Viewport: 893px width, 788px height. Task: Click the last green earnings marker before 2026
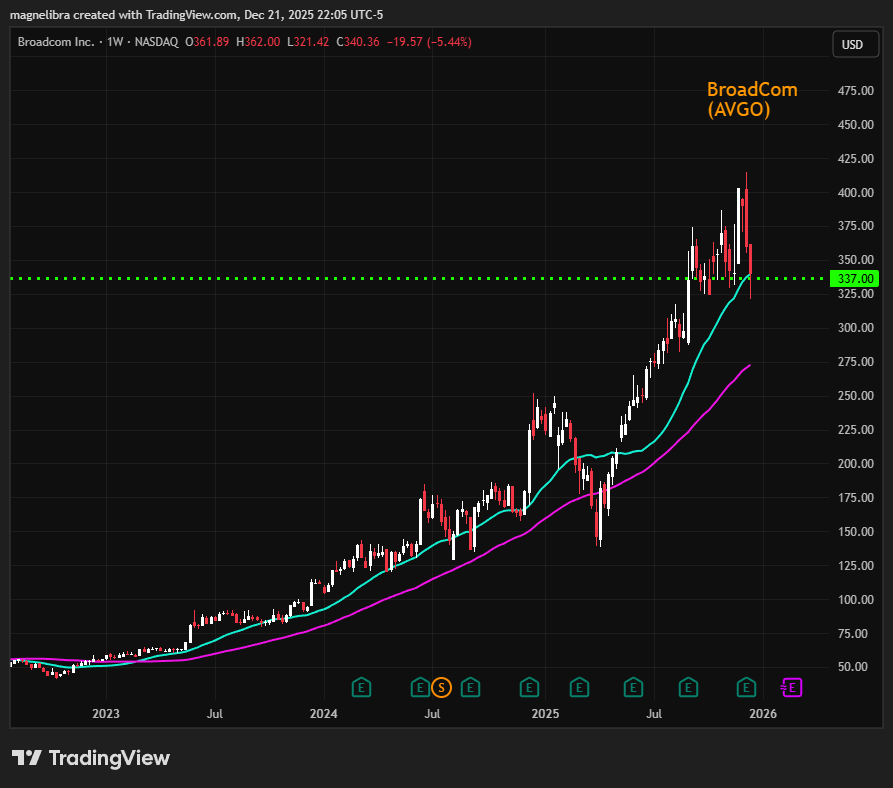[x=746, y=688]
